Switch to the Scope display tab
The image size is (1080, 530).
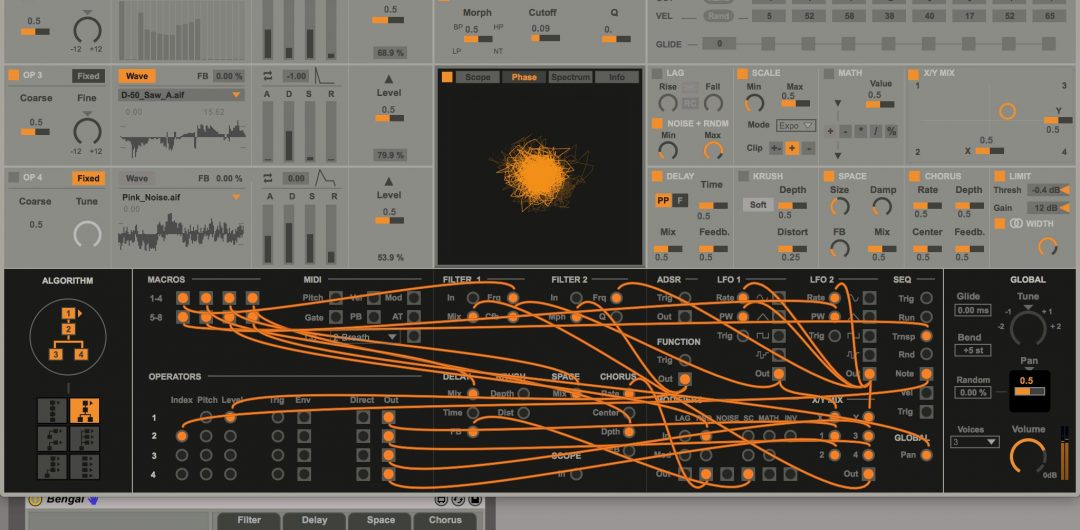[x=478, y=77]
